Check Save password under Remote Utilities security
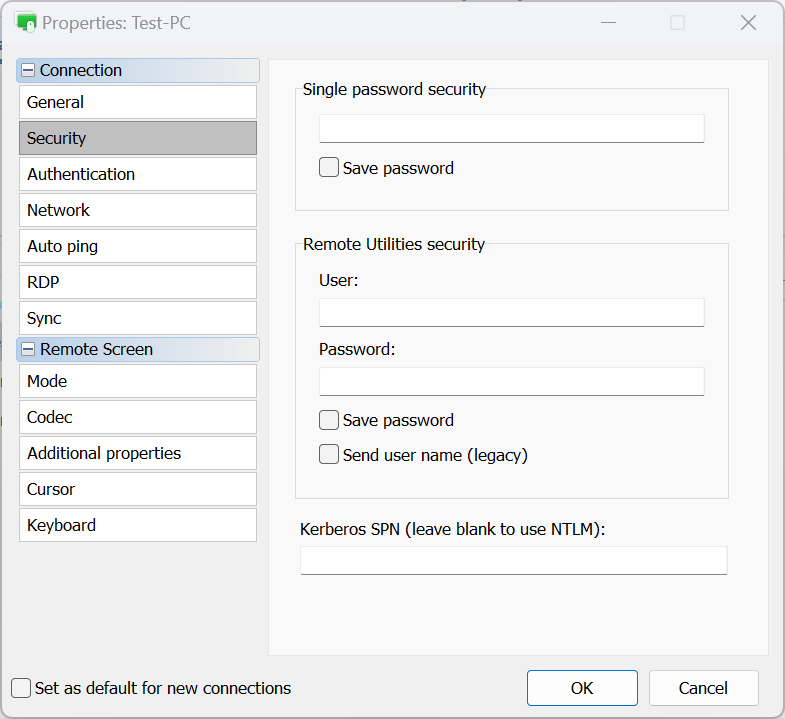785x719 pixels. click(x=329, y=420)
